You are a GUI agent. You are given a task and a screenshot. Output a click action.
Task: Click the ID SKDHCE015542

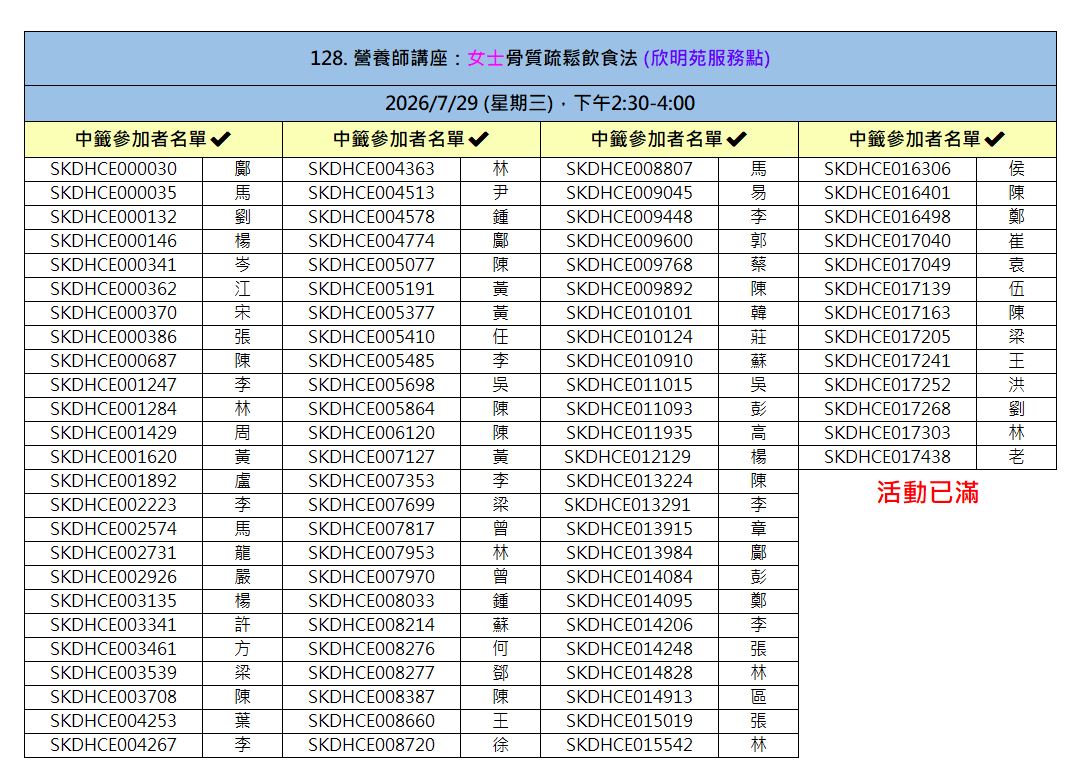[x=629, y=745]
